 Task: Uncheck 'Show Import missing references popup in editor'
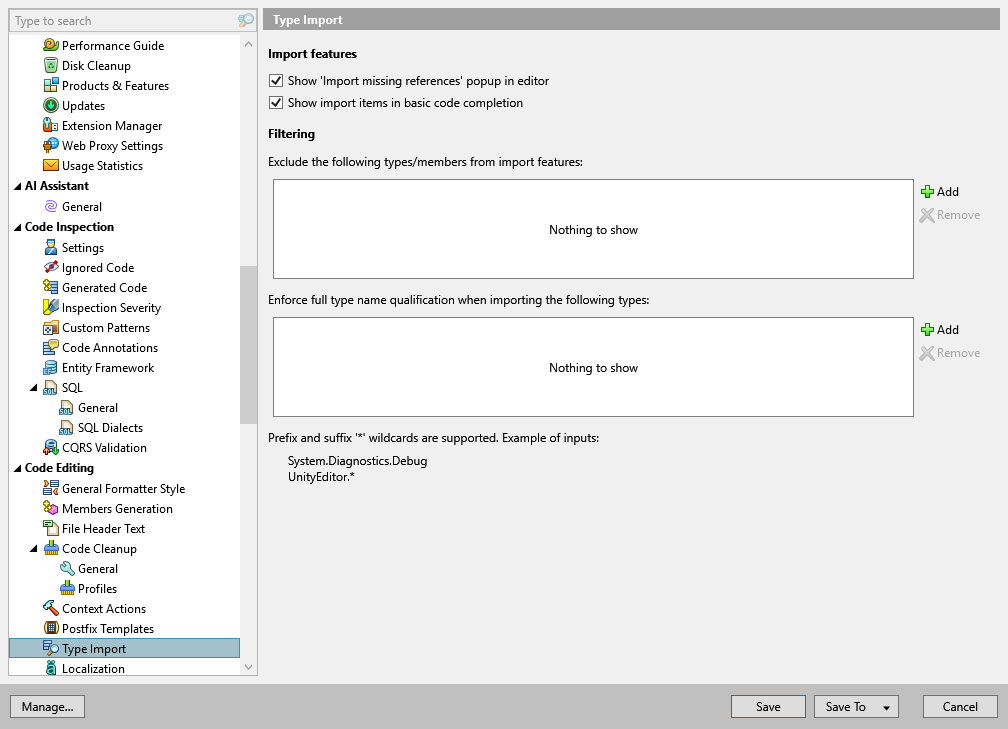[276, 80]
